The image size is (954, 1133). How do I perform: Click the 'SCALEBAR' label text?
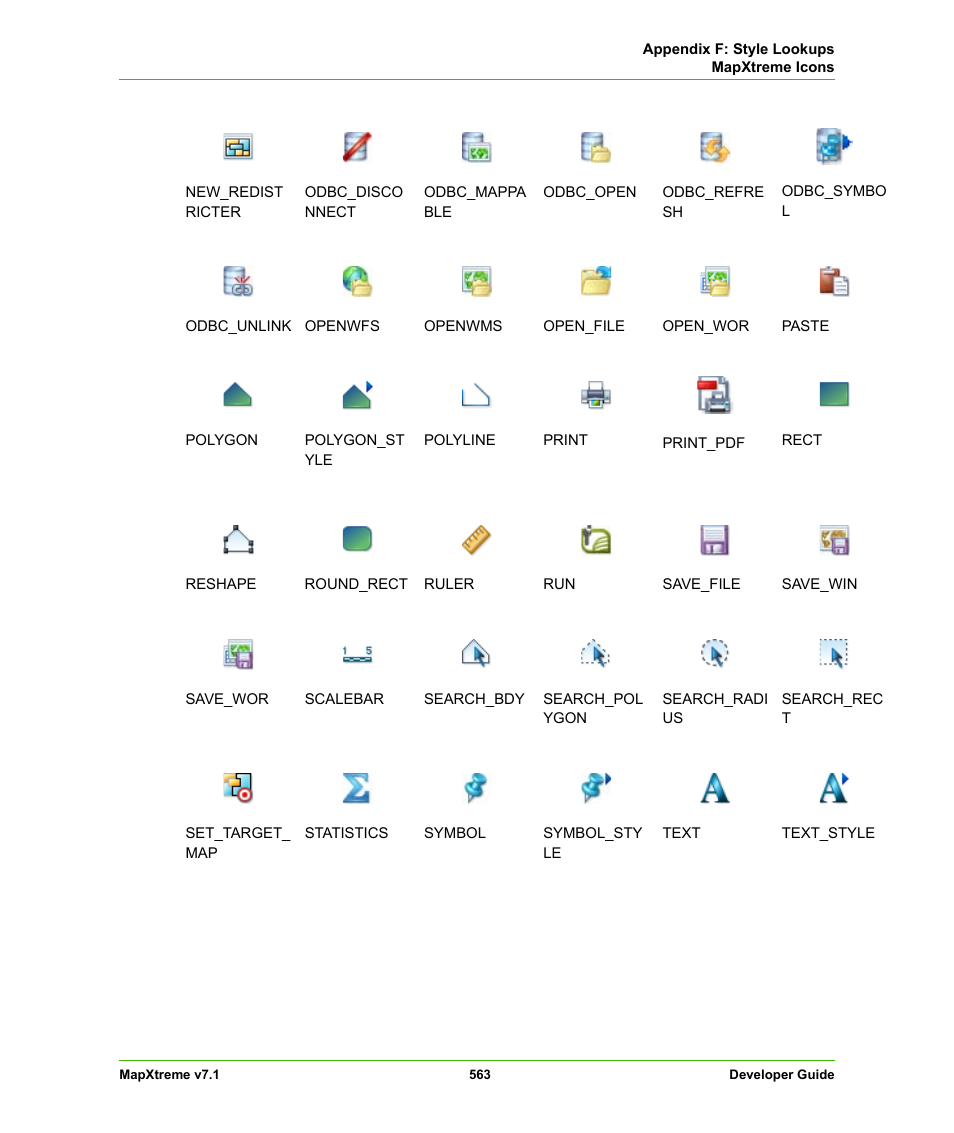click(x=344, y=699)
